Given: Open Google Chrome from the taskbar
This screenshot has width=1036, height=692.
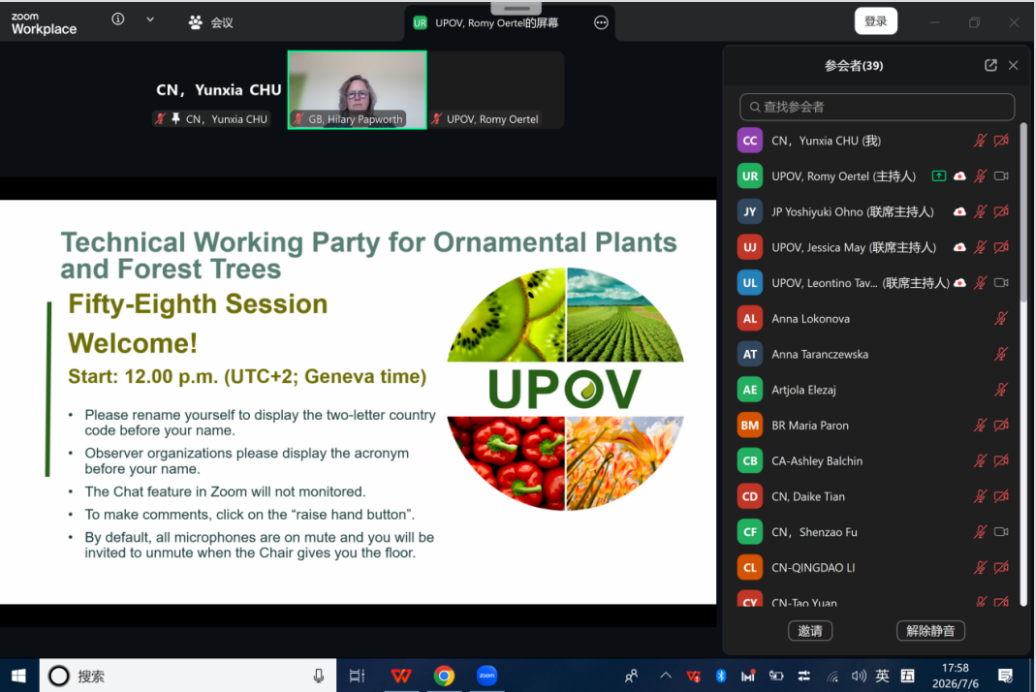Looking at the screenshot, I should point(444,675).
